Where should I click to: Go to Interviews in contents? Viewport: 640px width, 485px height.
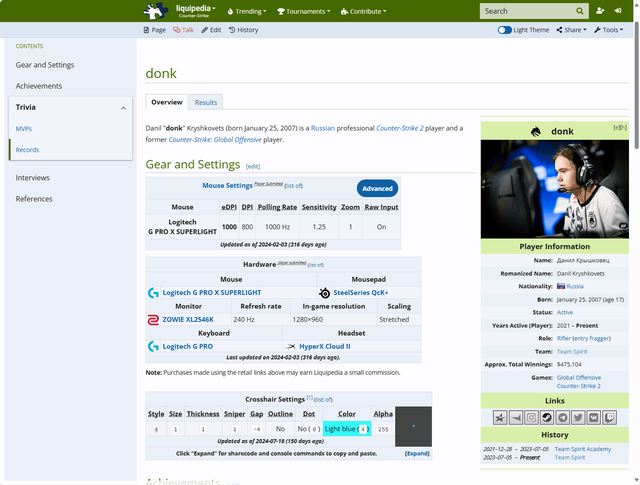click(x=33, y=178)
